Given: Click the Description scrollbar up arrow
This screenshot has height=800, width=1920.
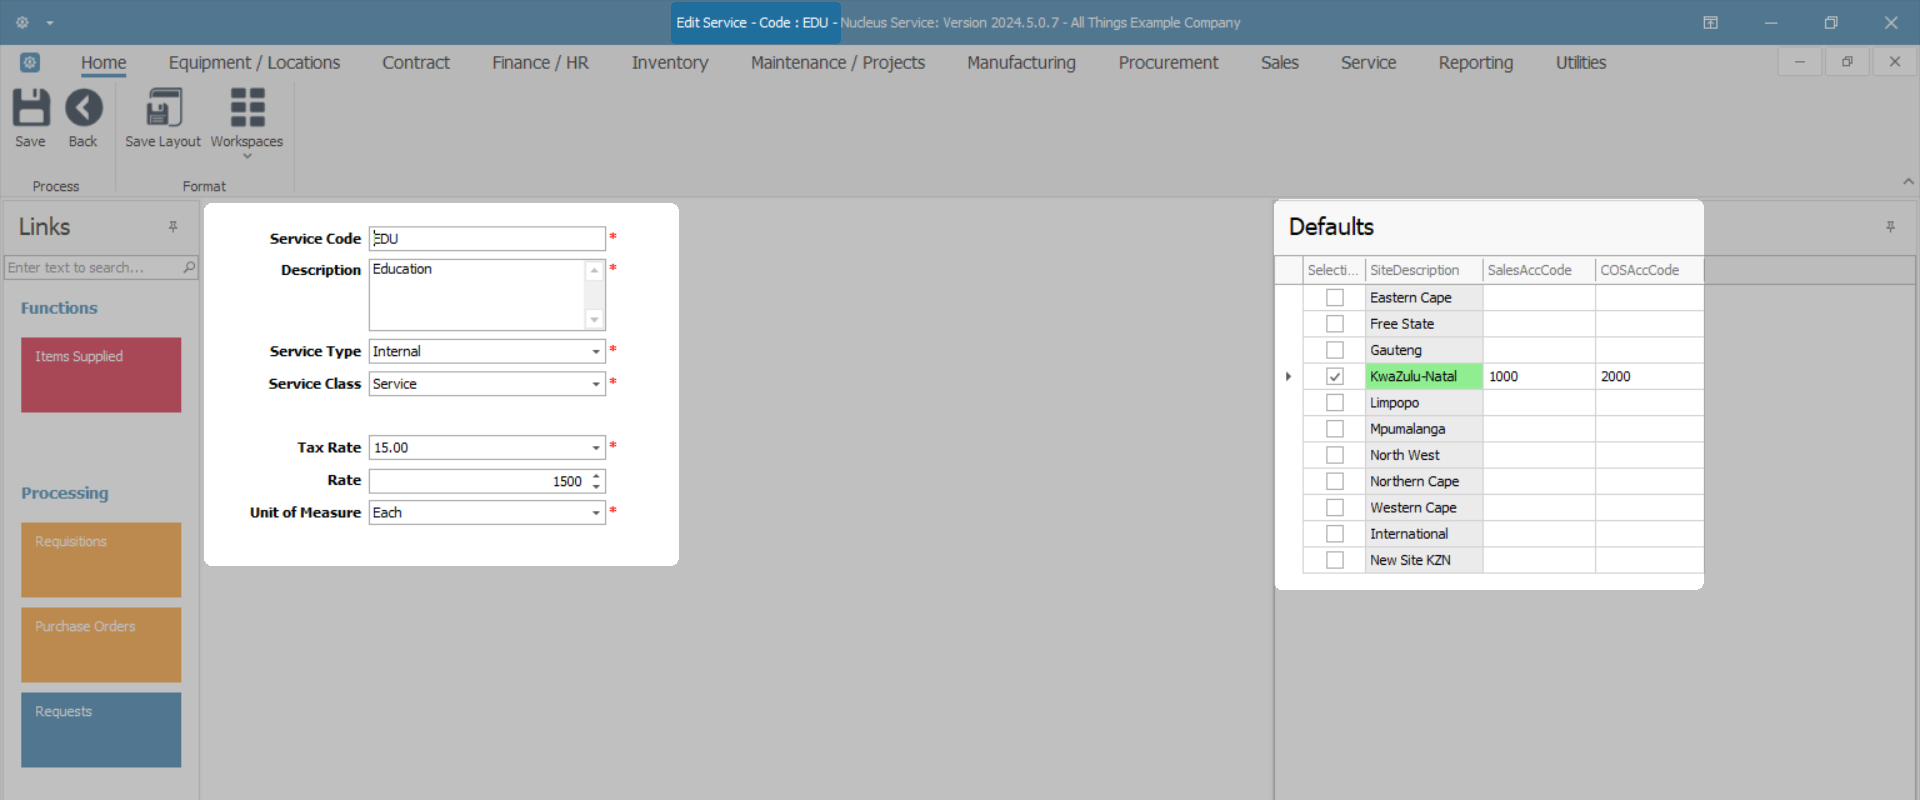Looking at the screenshot, I should pyautogui.click(x=594, y=270).
